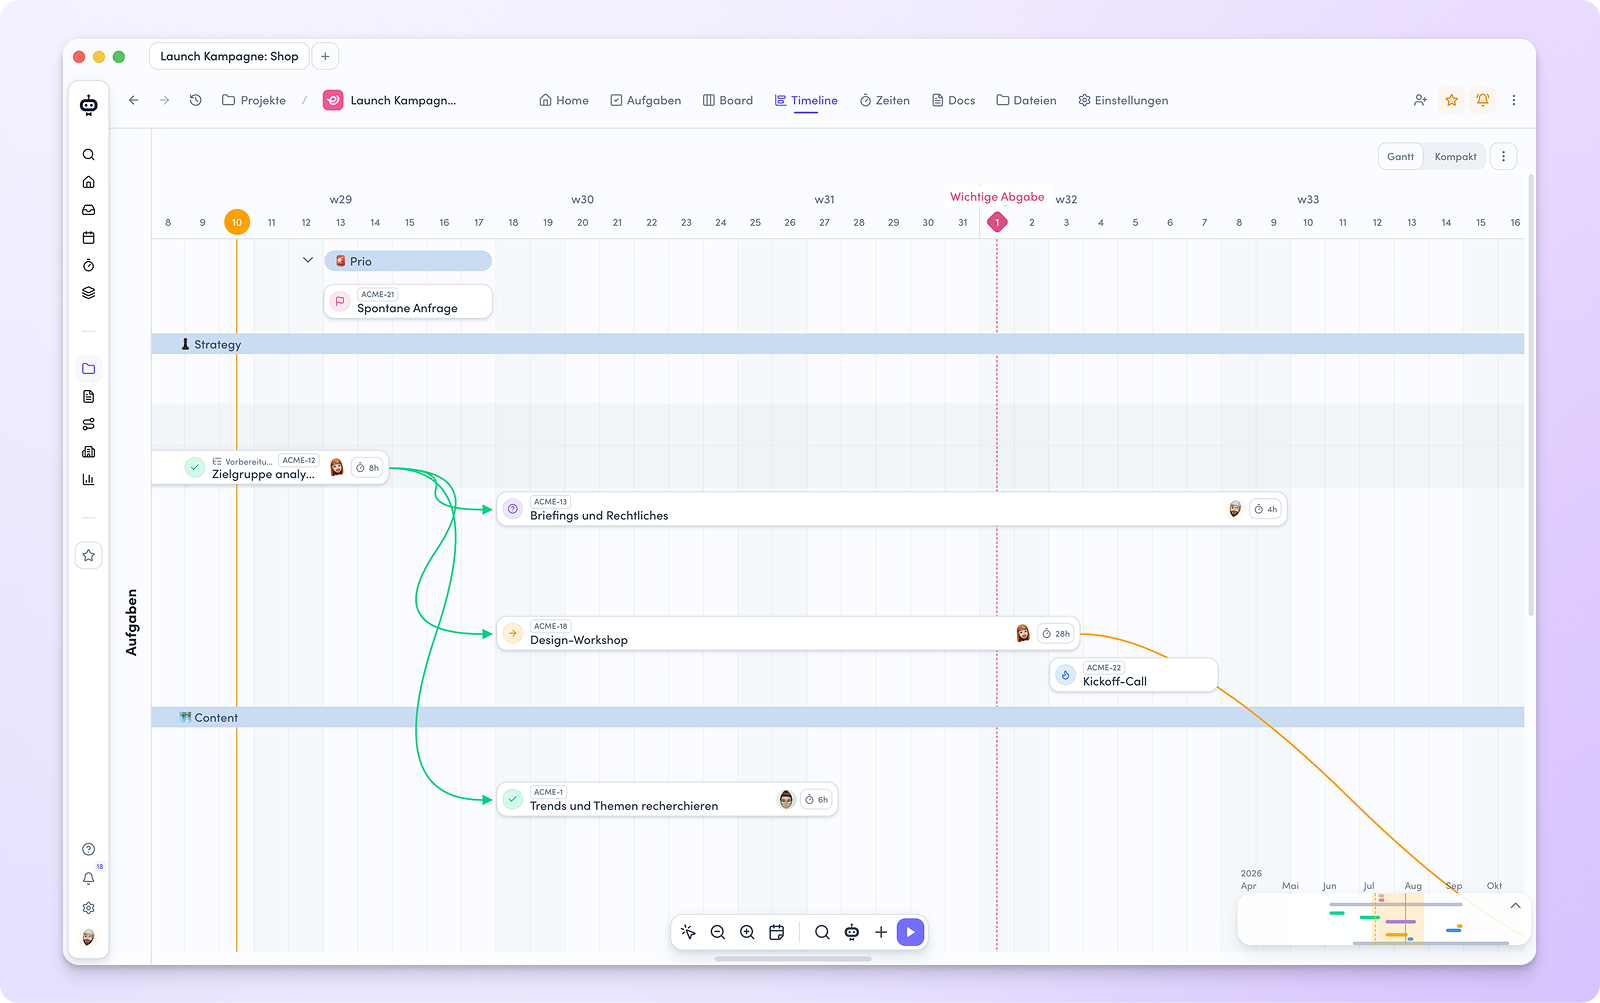1600x1003 pixels.
Task: Switch to Kompakt view mode
Action: pos(1455,157)
